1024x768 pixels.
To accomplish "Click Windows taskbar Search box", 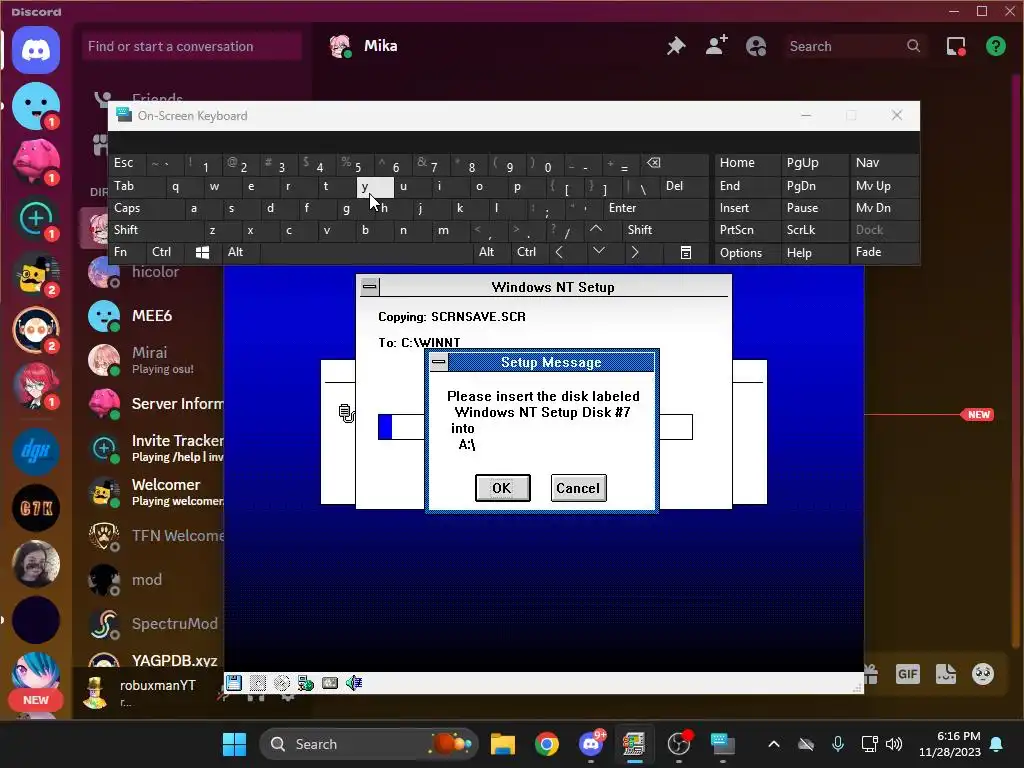I will pos(369,744).
